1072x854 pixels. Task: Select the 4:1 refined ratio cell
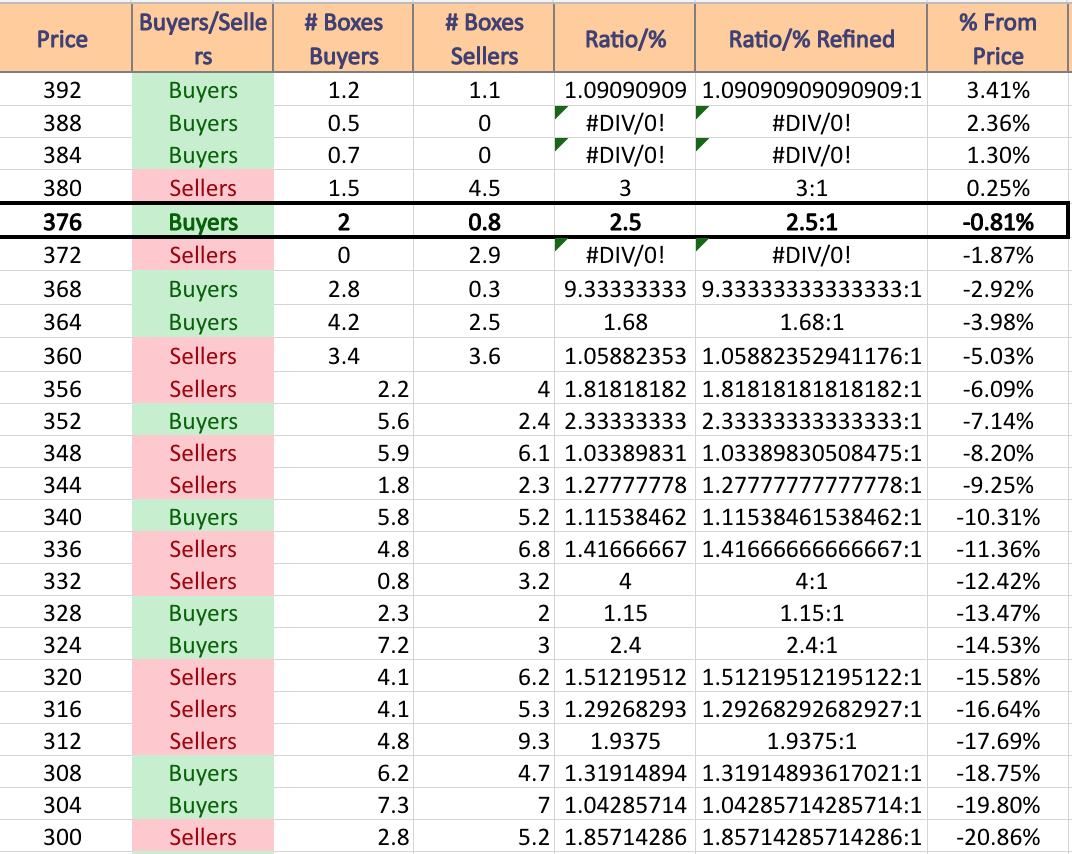(811, 581)
